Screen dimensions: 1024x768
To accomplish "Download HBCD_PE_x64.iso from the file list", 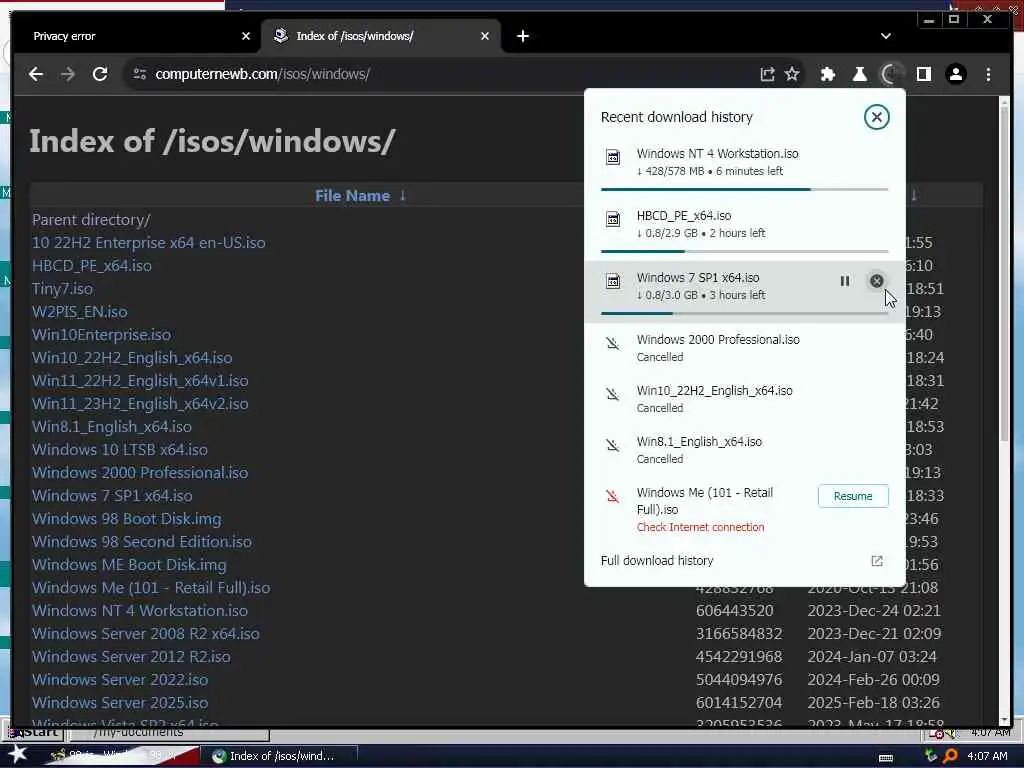I will click(x=92, y=266).
